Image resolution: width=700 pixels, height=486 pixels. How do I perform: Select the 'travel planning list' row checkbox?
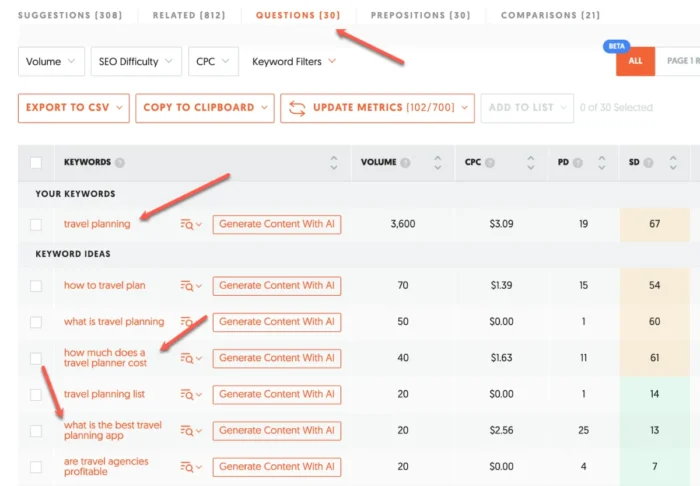[37, 394]
